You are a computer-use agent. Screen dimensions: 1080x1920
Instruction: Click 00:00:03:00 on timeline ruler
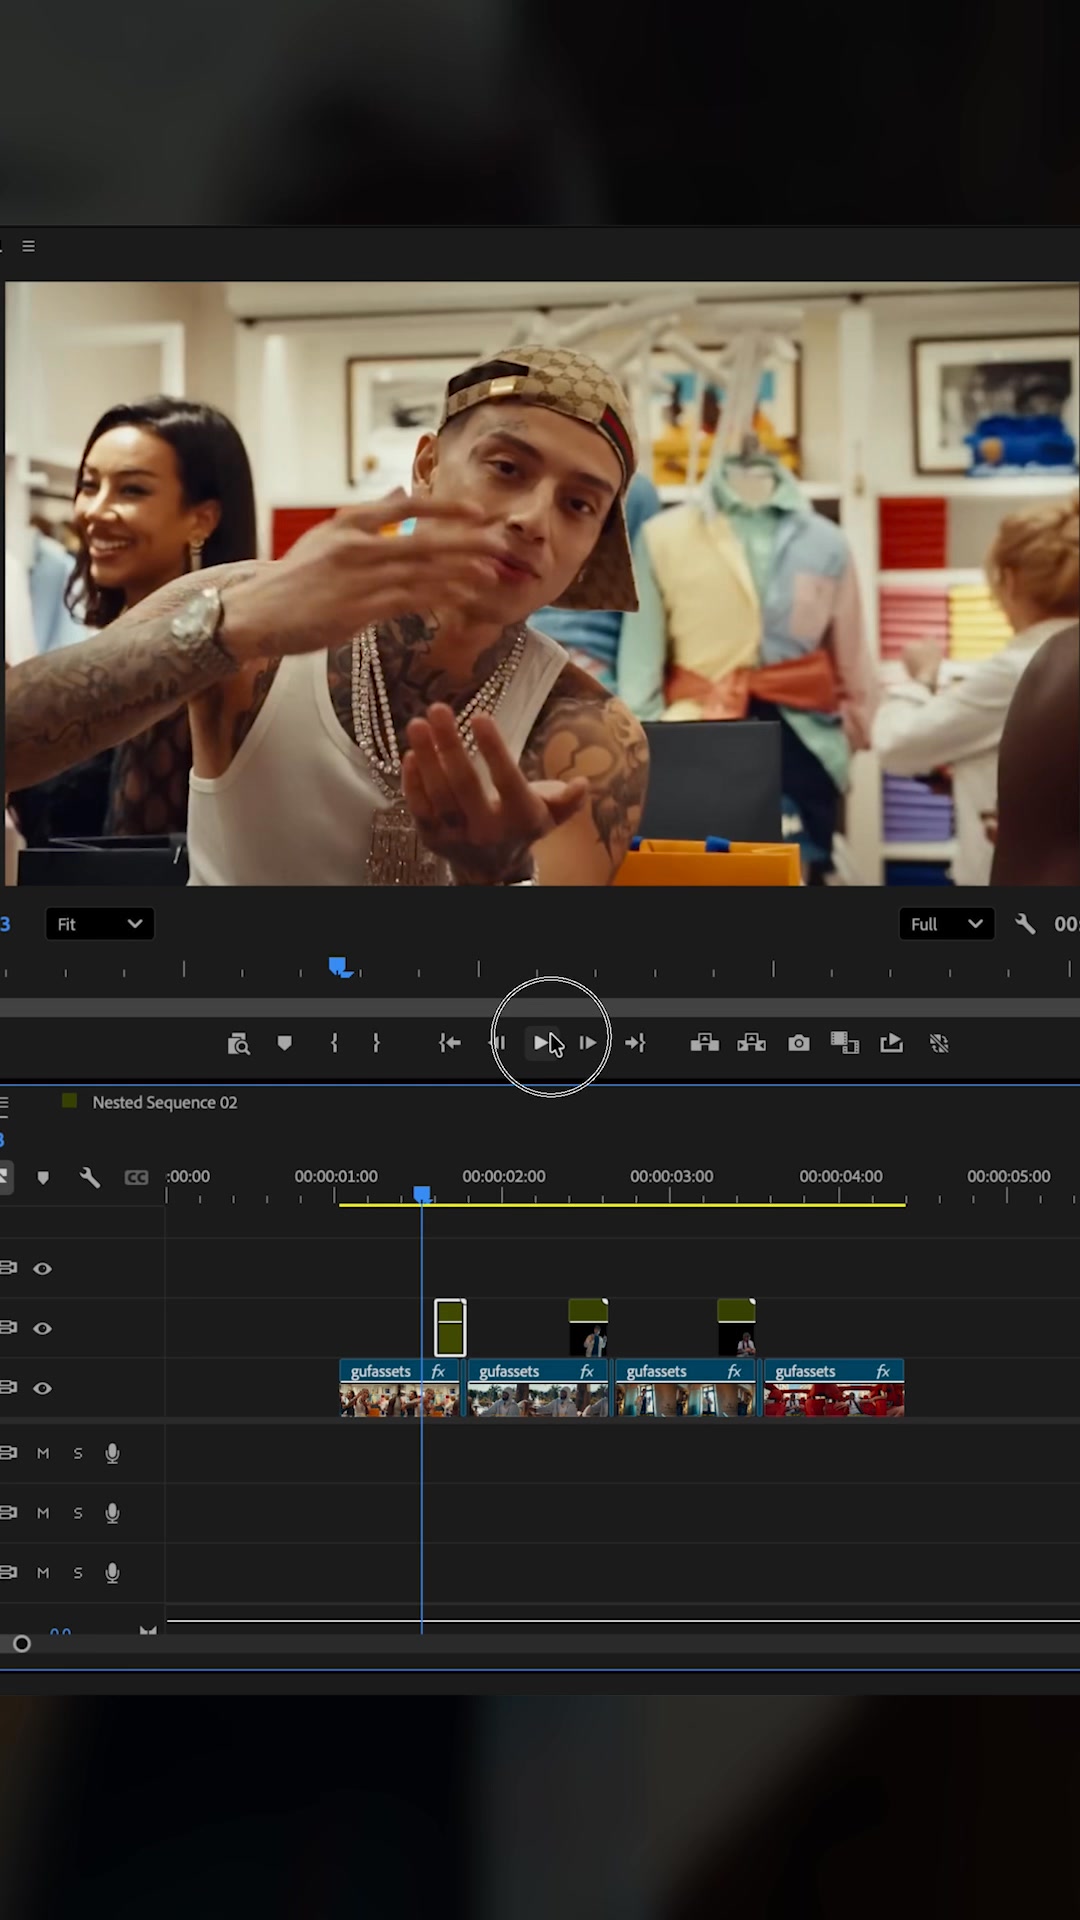pos(672,1176)
